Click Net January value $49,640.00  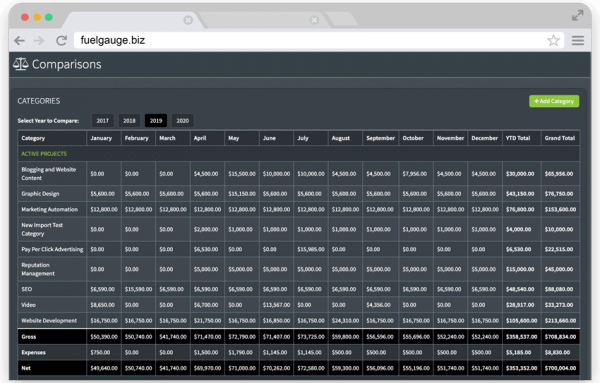pos(104,368)
